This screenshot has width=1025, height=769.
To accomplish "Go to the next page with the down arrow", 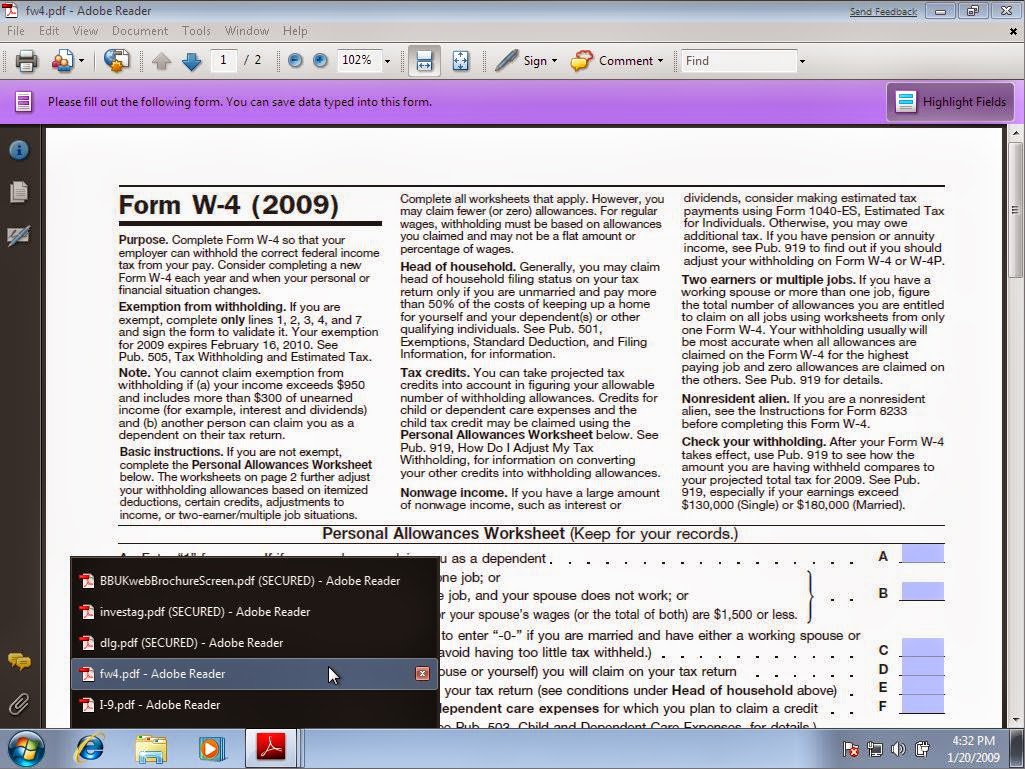I will click(x=191, y=60).
